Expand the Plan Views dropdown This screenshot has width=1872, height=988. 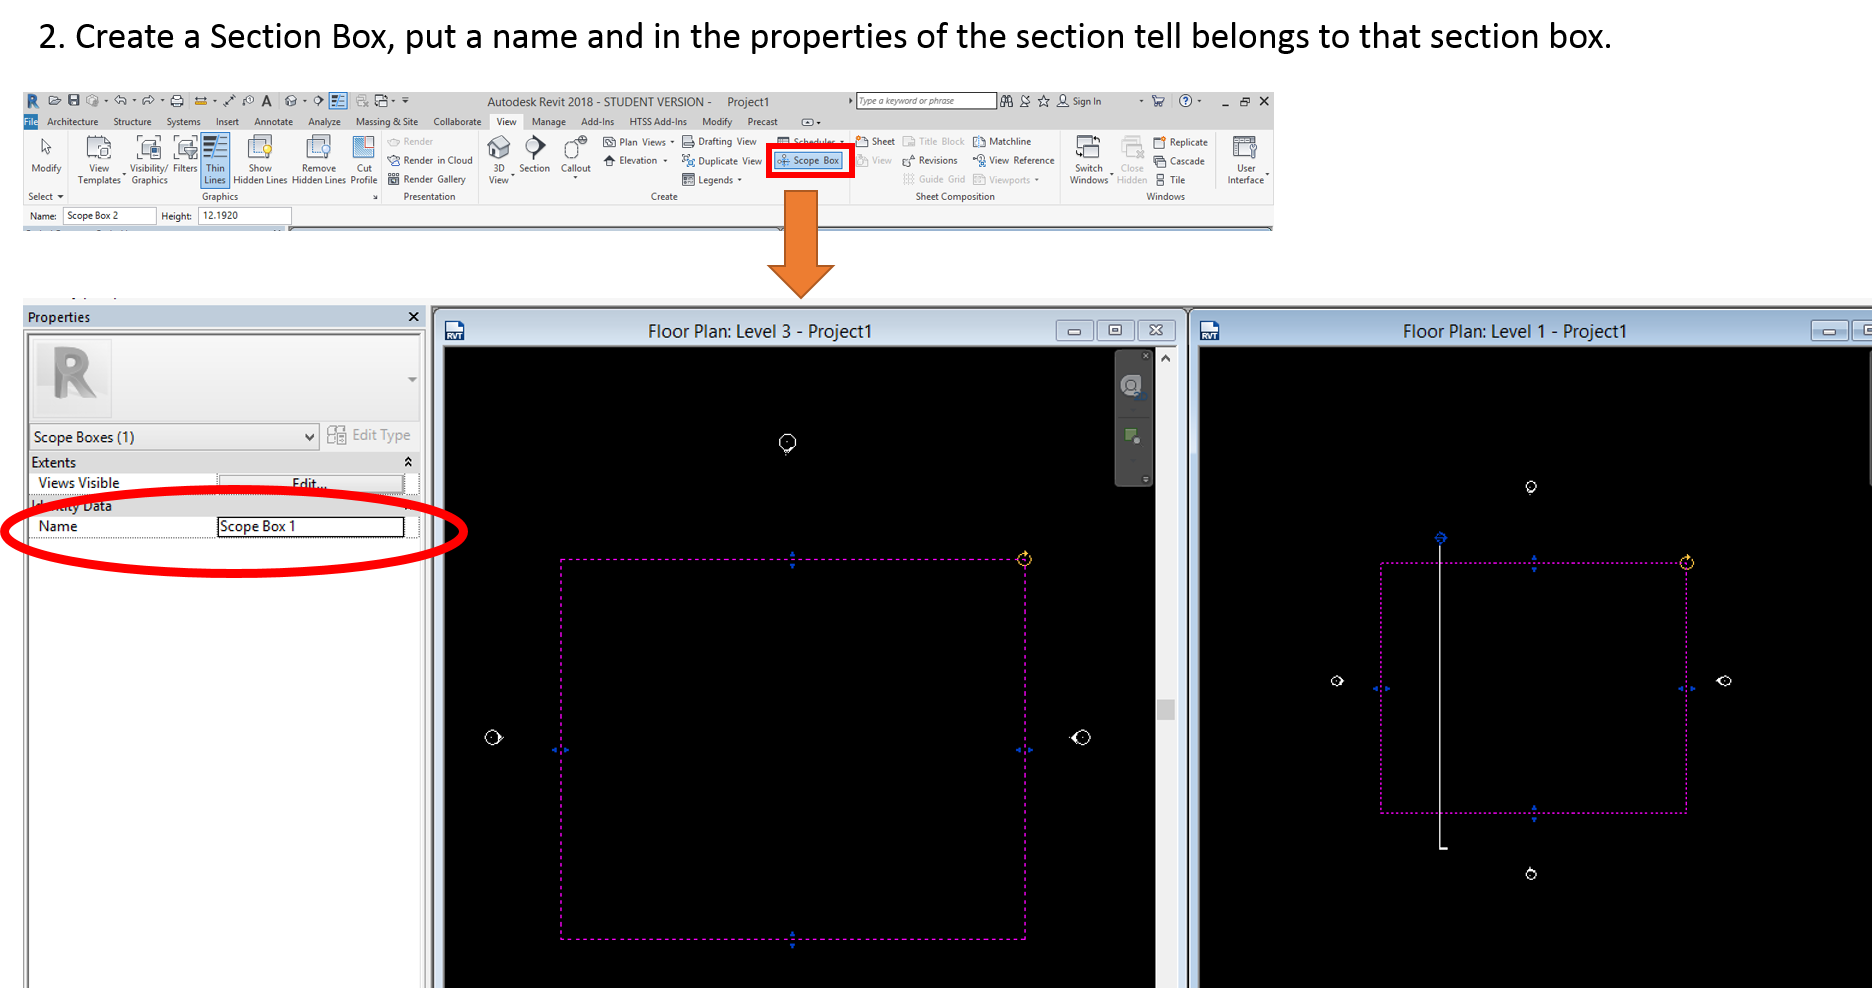pyautogui.click(x=639, y=141)
